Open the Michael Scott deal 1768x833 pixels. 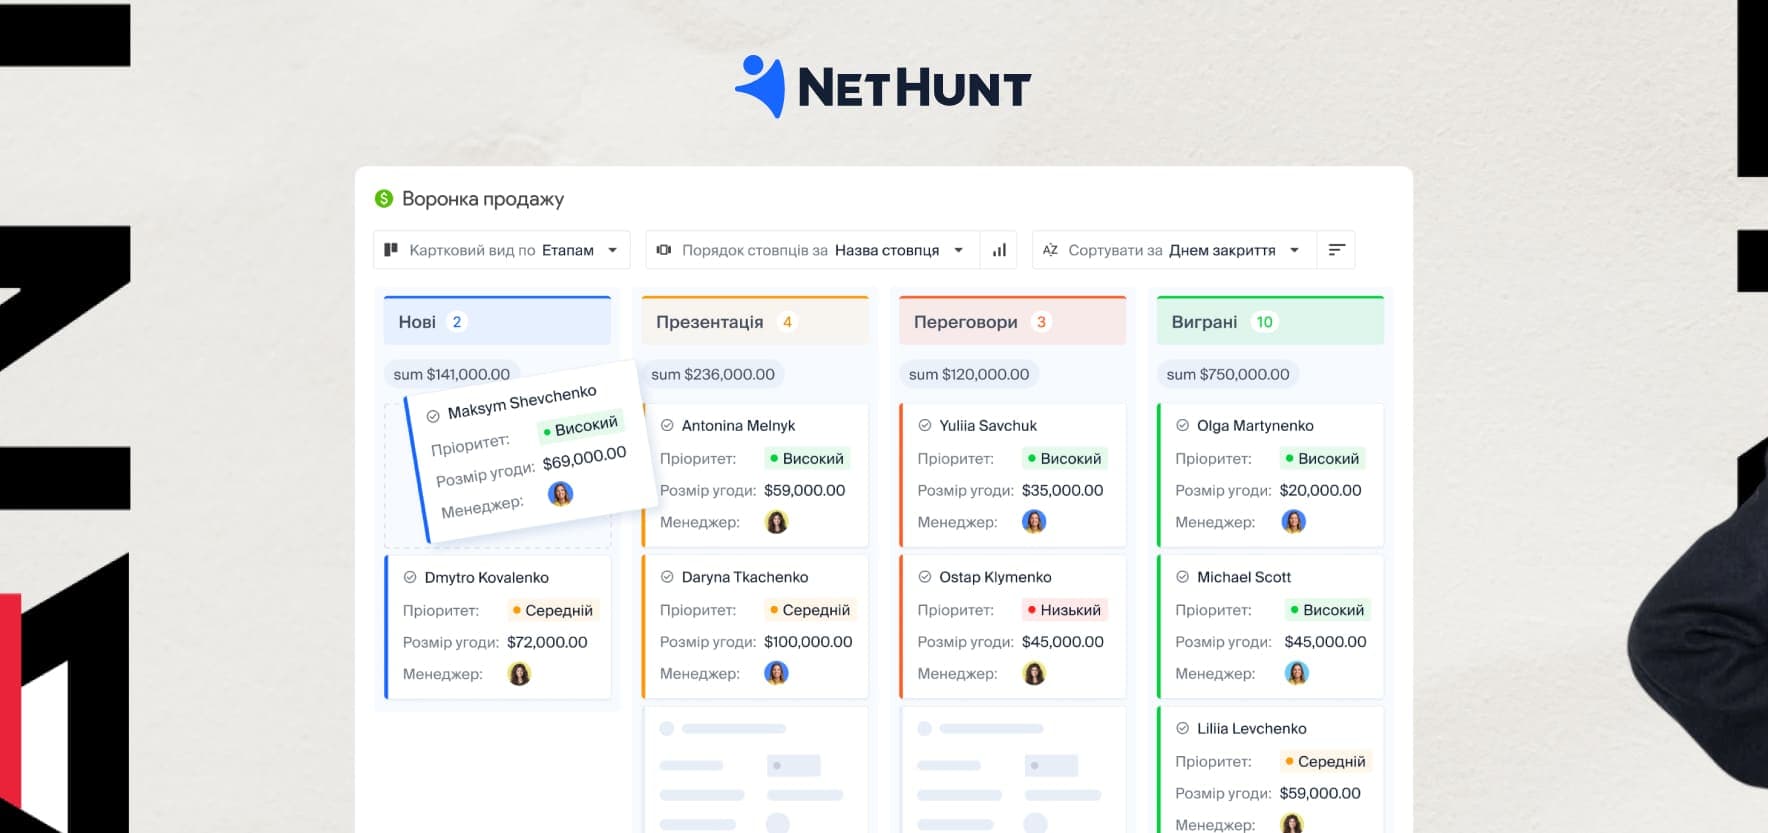1244,577
